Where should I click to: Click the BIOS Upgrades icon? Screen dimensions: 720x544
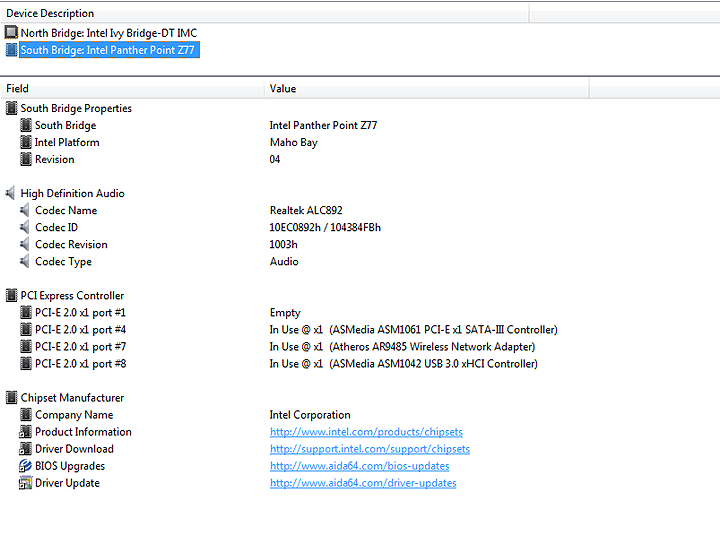(25, 465)
